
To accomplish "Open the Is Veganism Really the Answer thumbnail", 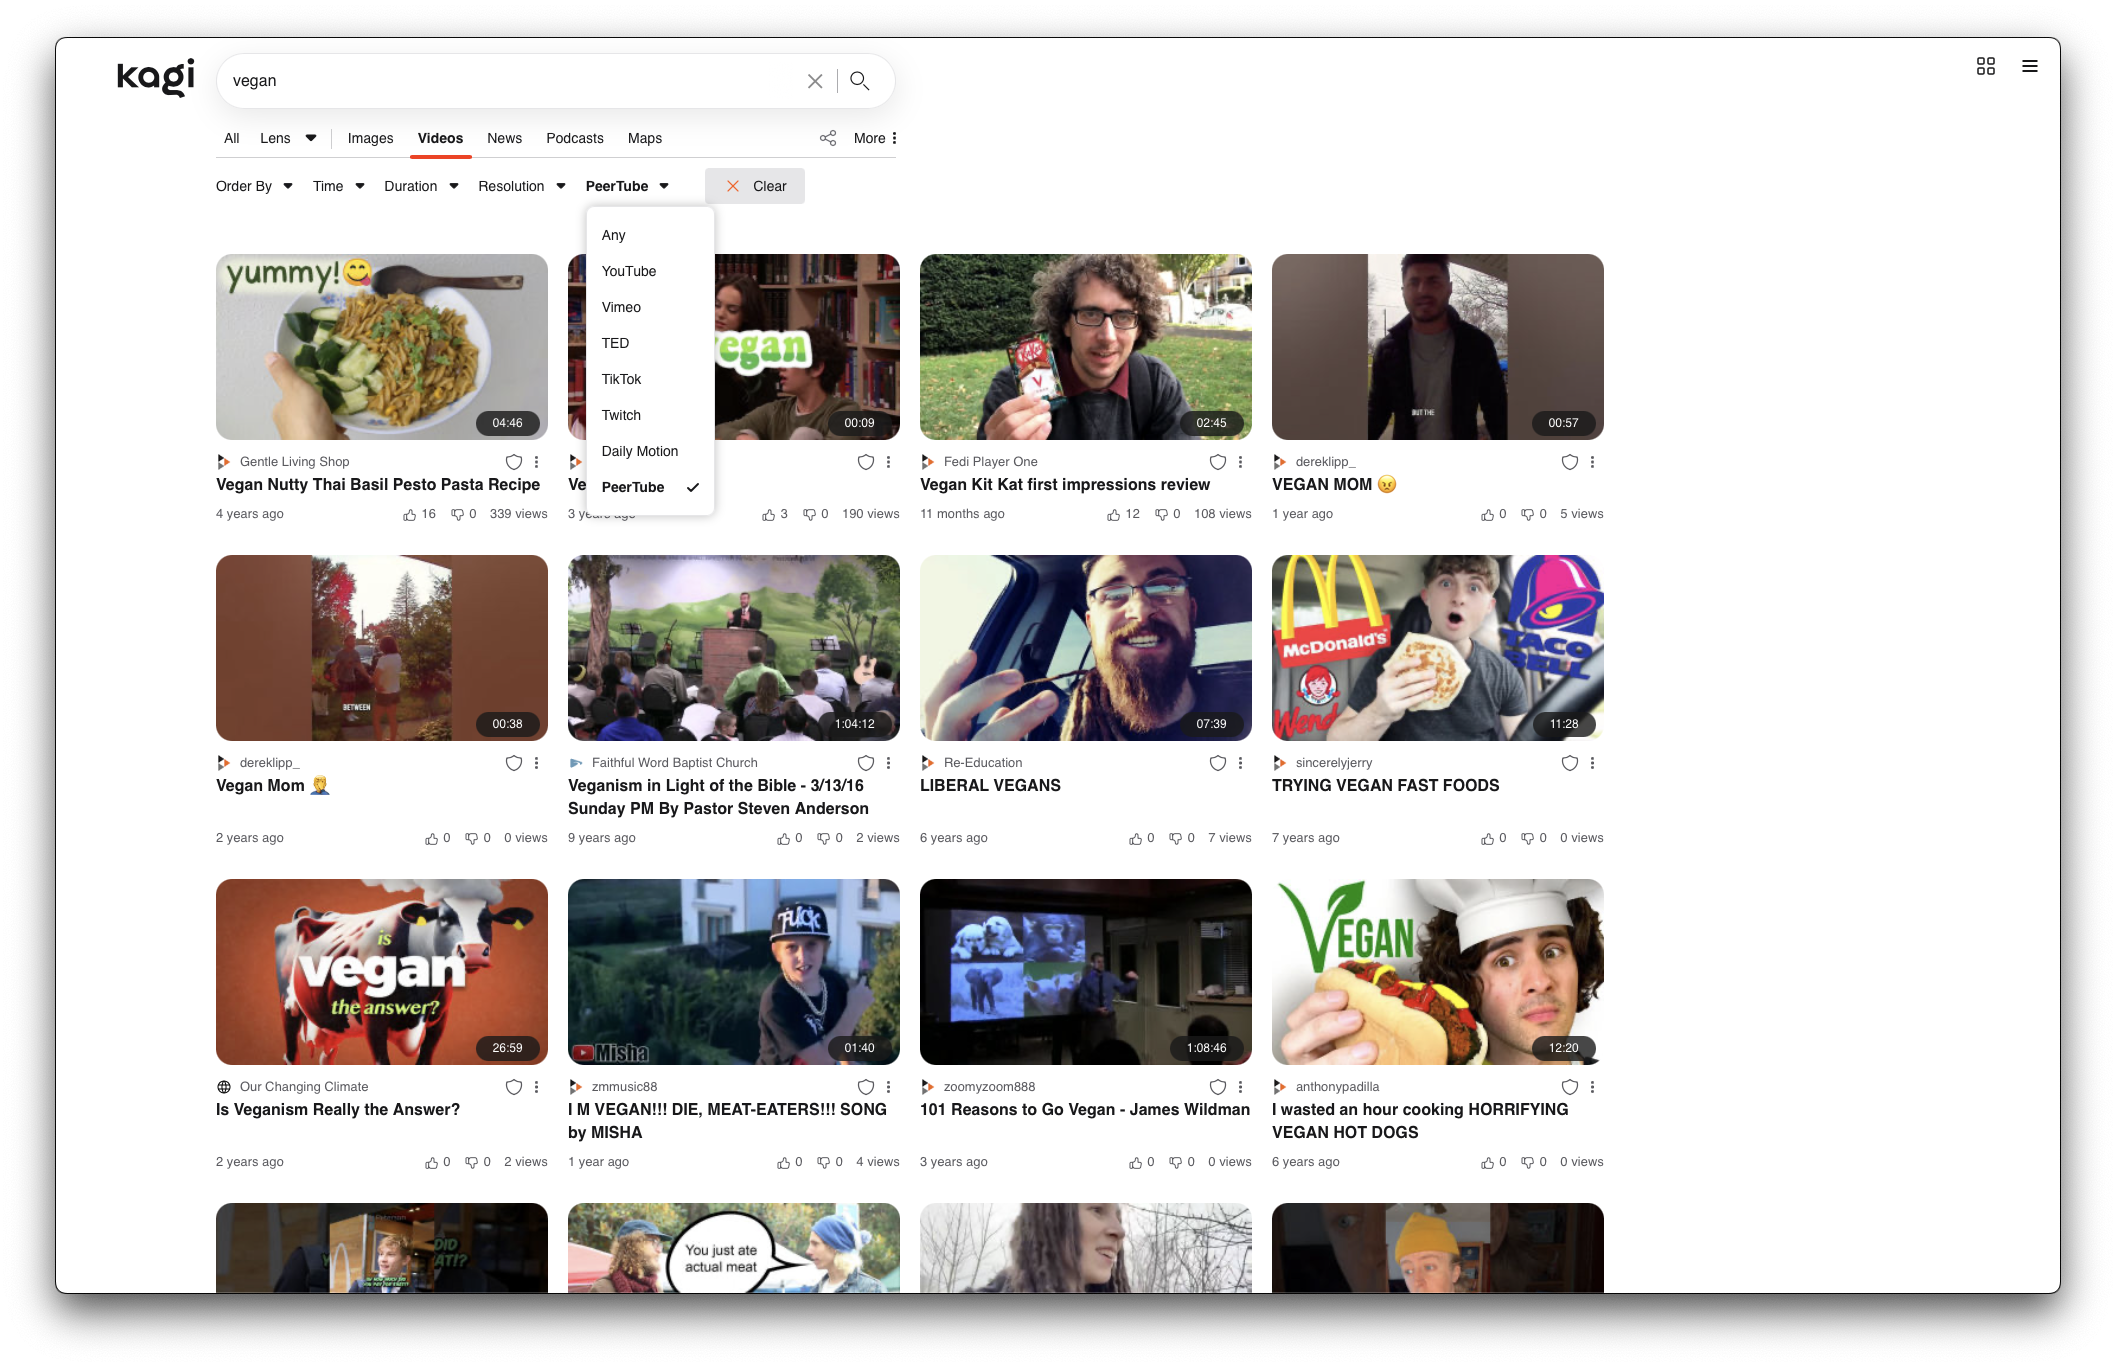I will 382,971.
